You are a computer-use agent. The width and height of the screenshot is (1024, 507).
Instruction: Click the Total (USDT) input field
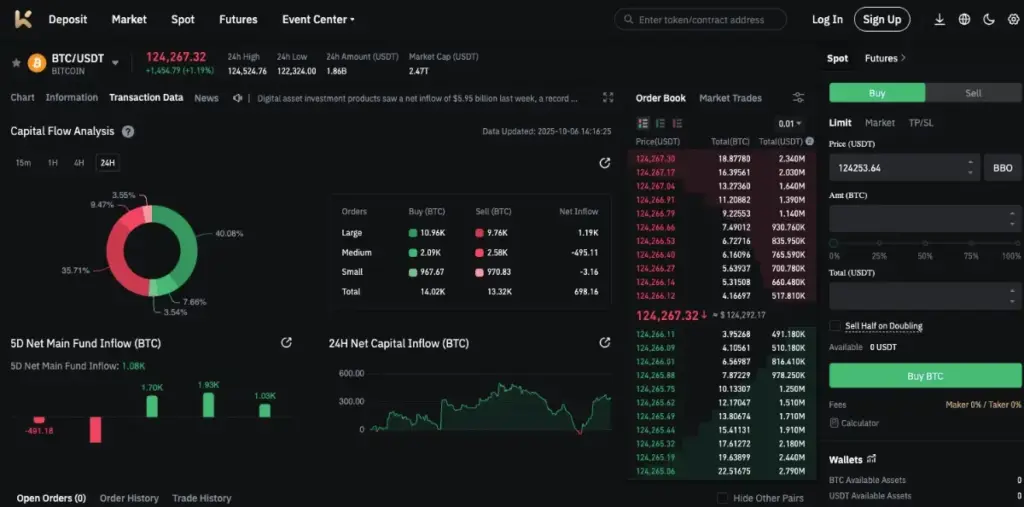point(925,296)
